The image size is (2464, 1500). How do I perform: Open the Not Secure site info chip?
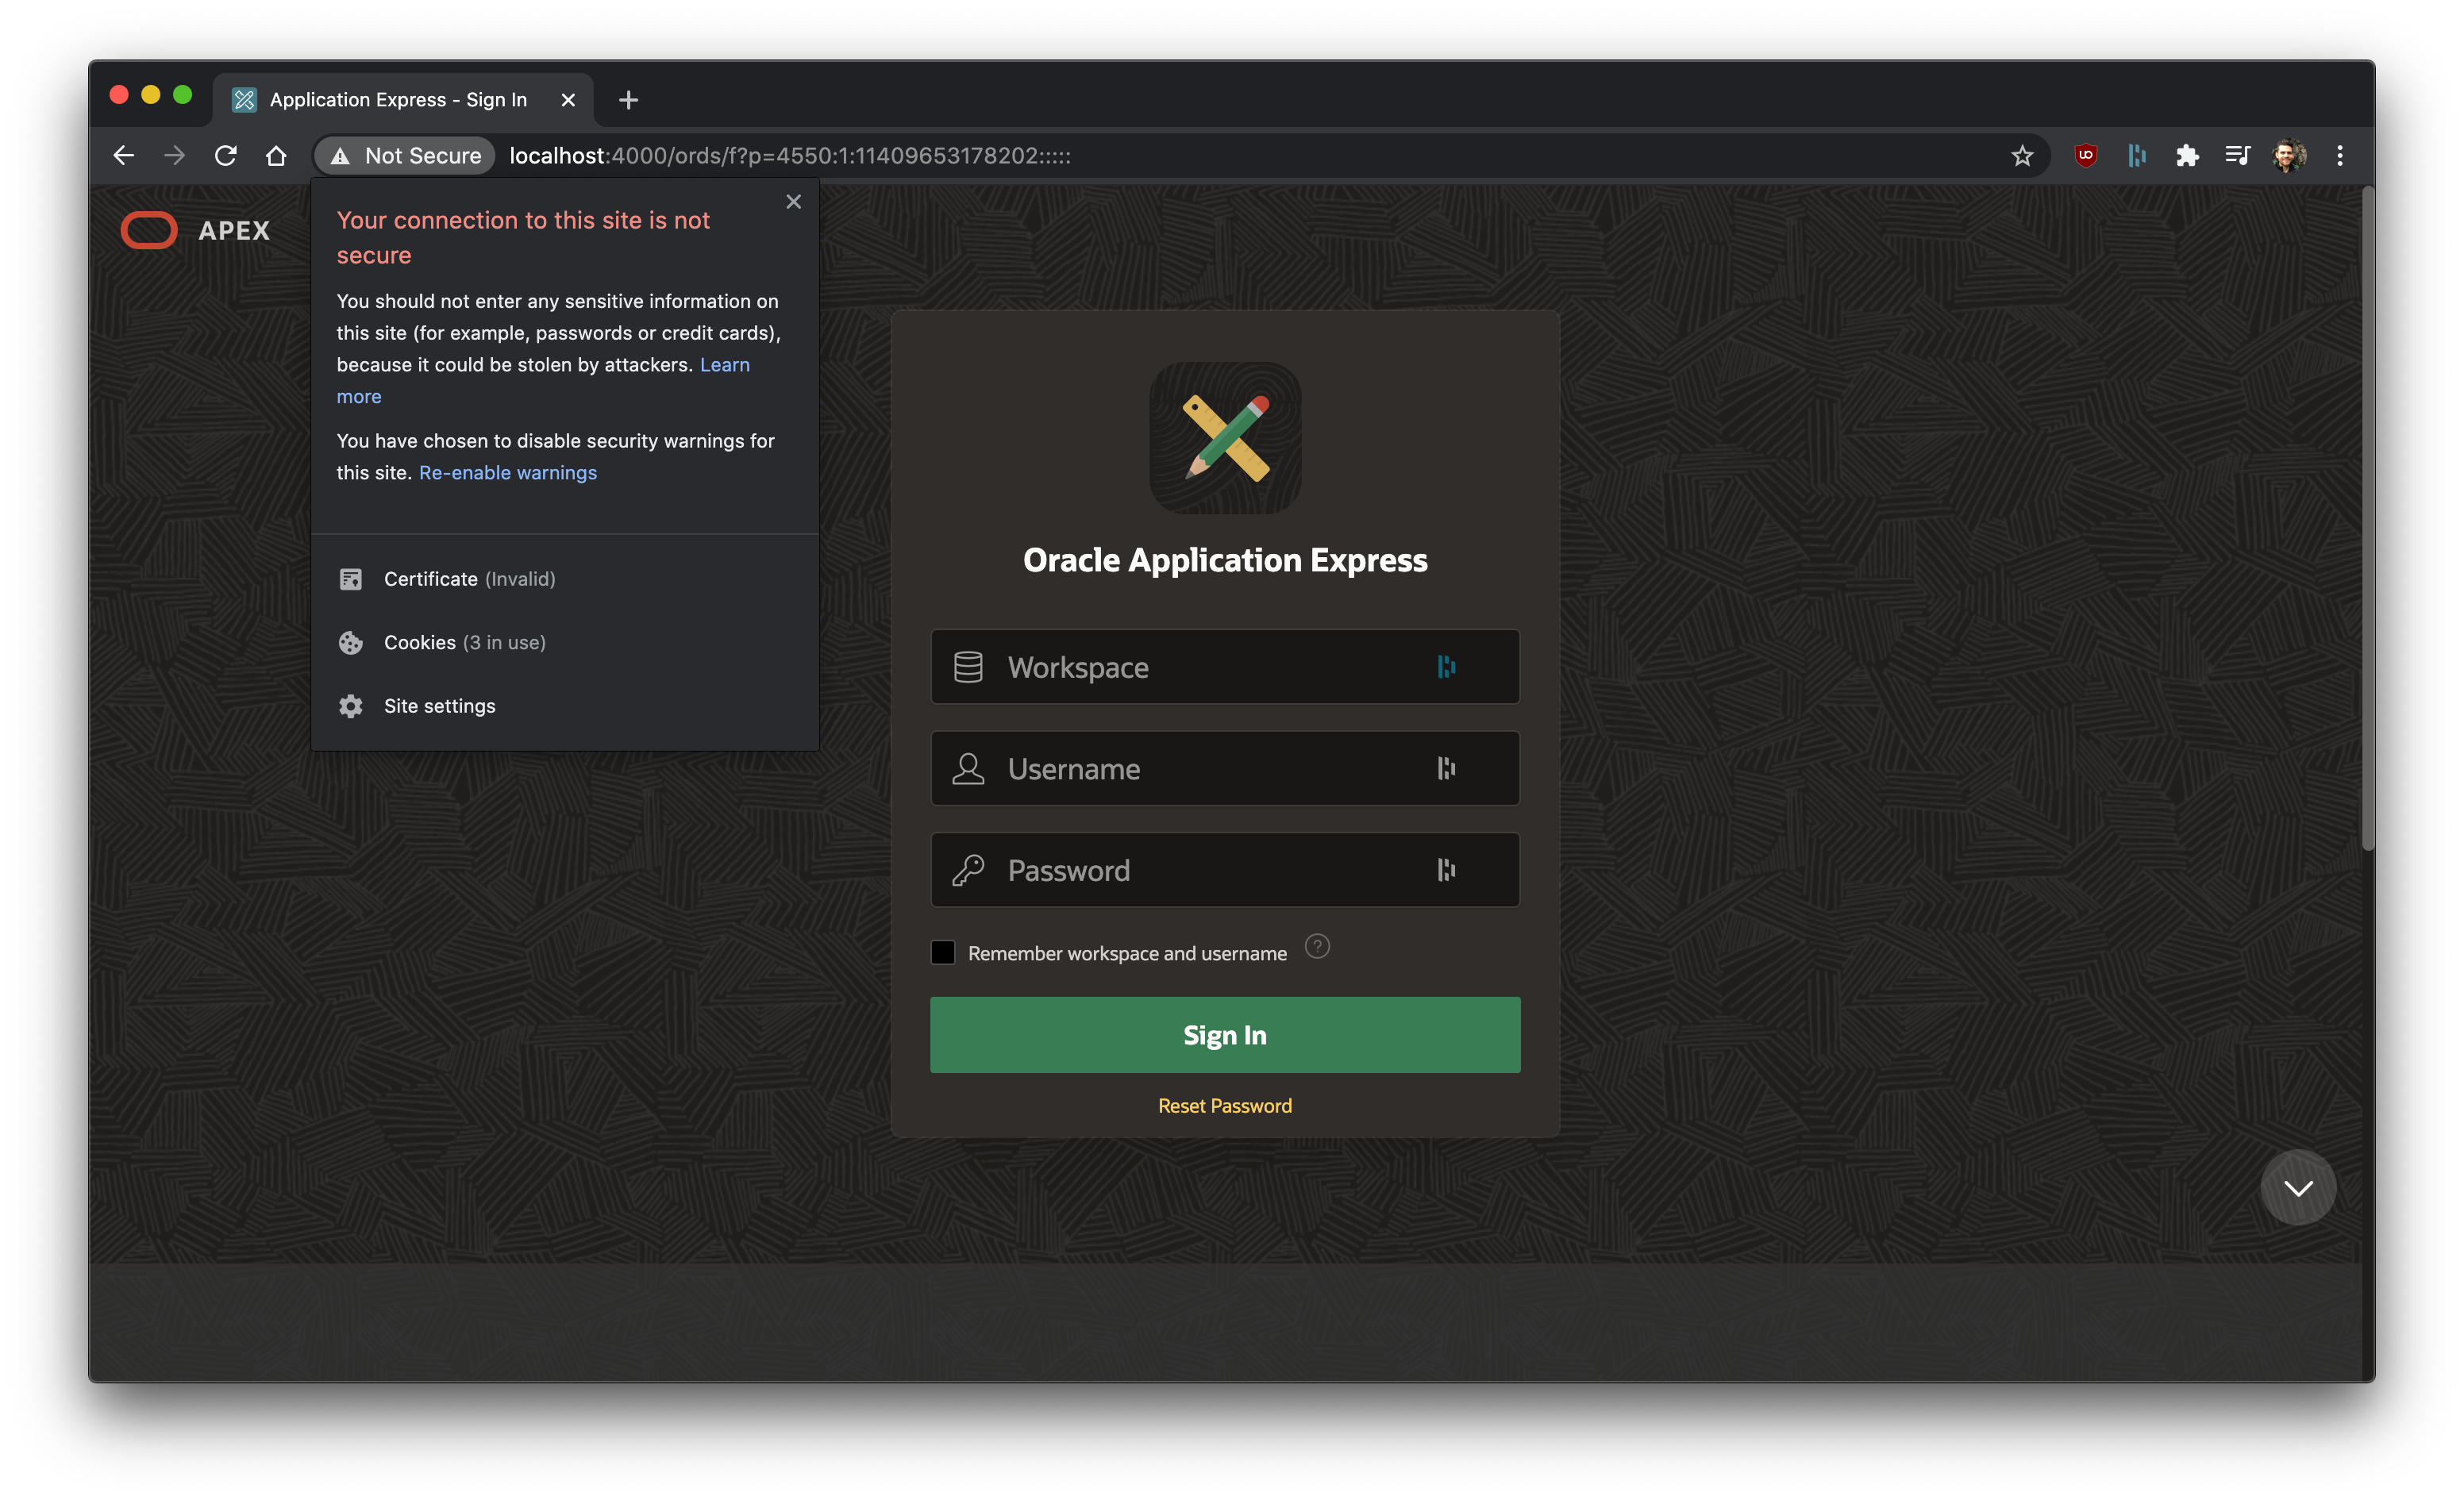(x=405, y=156)
